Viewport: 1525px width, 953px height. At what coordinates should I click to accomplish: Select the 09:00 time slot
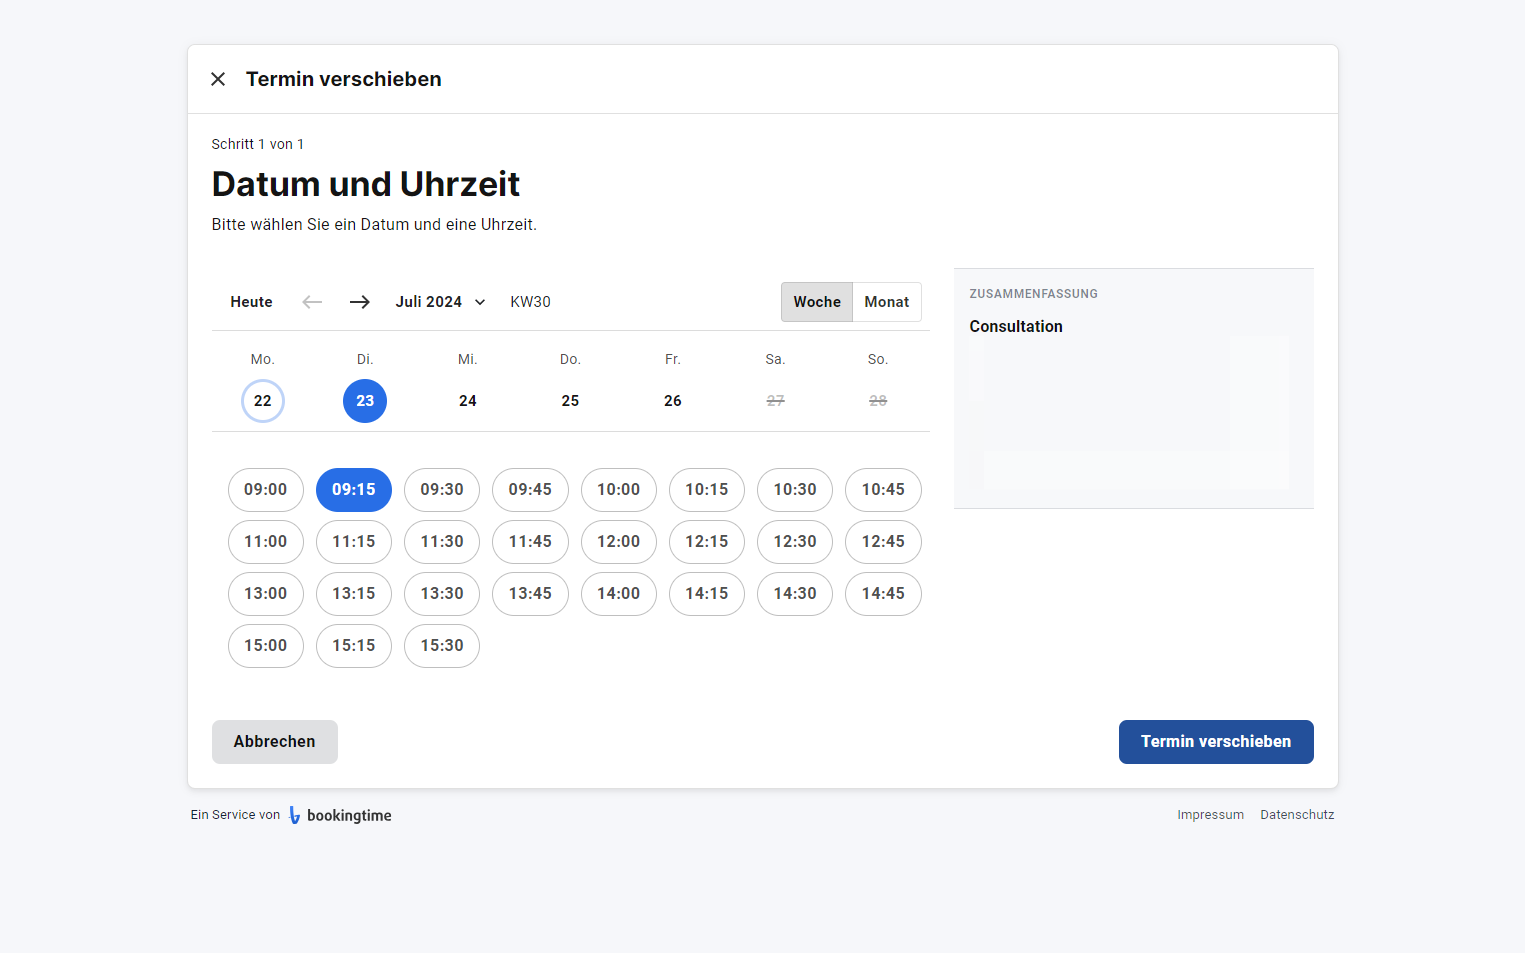pyautogui.click(x=266, y=490)
